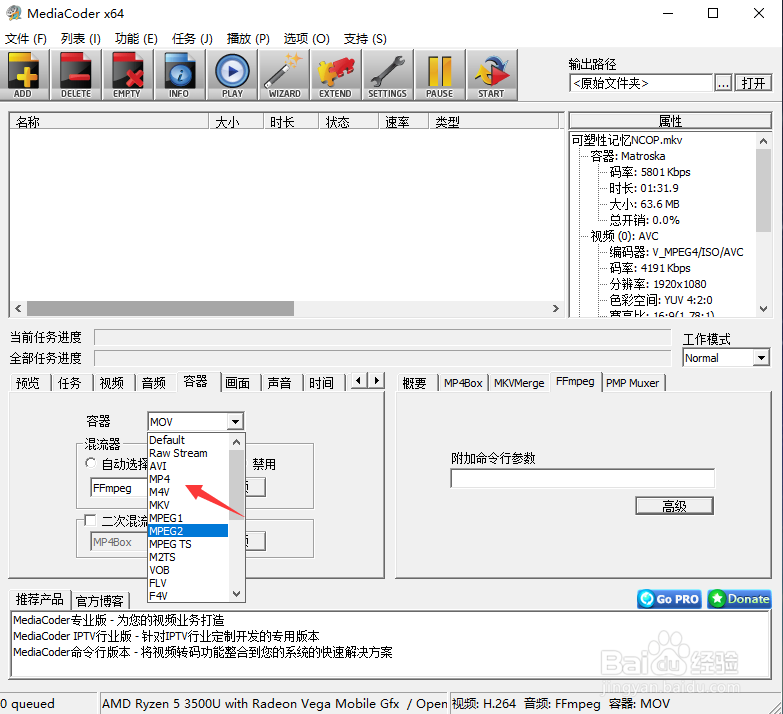
Task: Choose VOB from container list
Action: [x=188, y=570]
